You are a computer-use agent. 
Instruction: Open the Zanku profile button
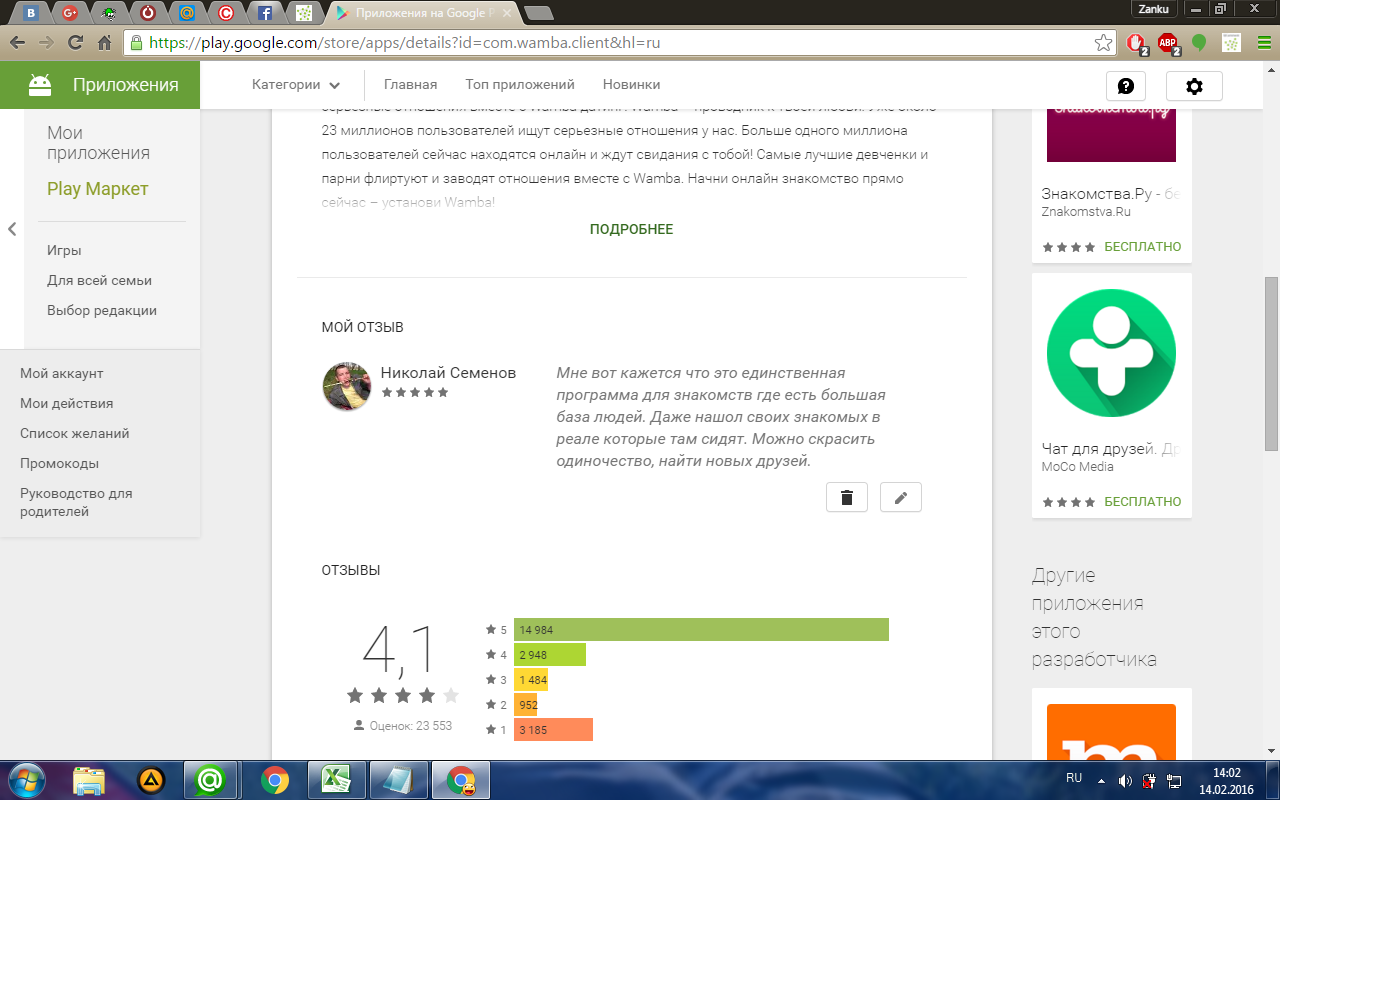point(1153,8)
